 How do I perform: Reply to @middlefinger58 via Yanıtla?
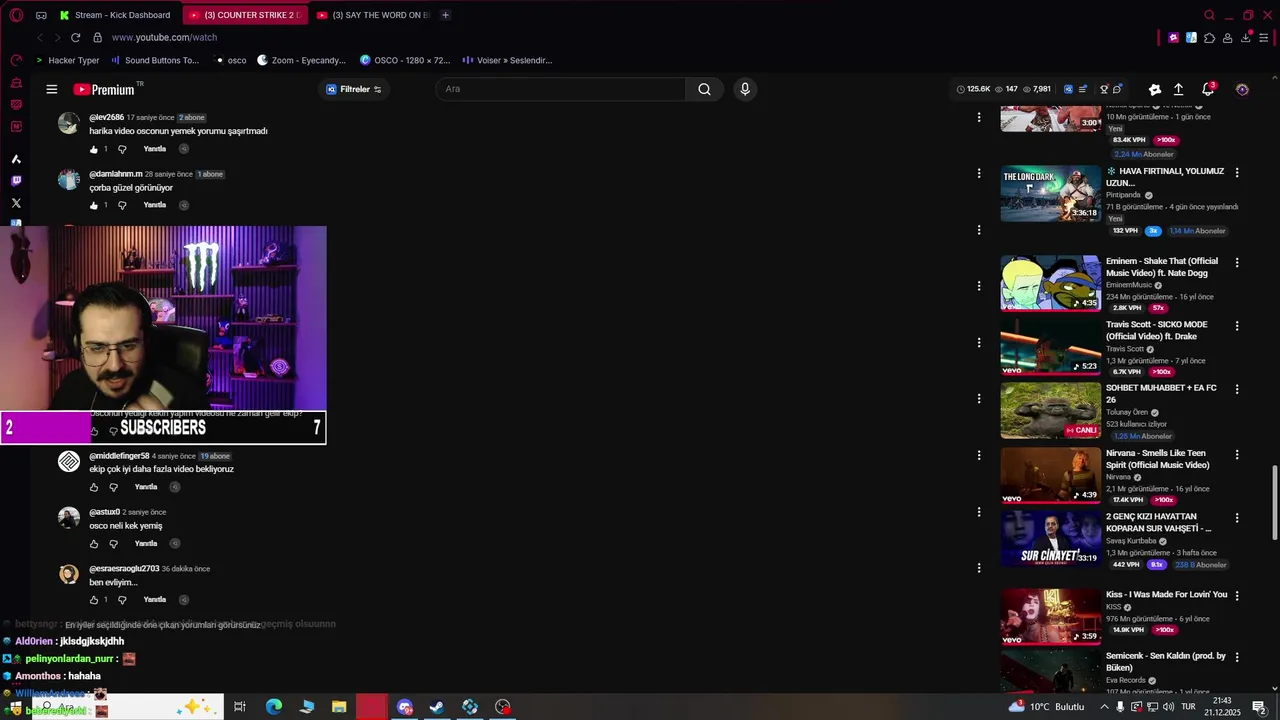pyautogui.click(x=146, y=487)
